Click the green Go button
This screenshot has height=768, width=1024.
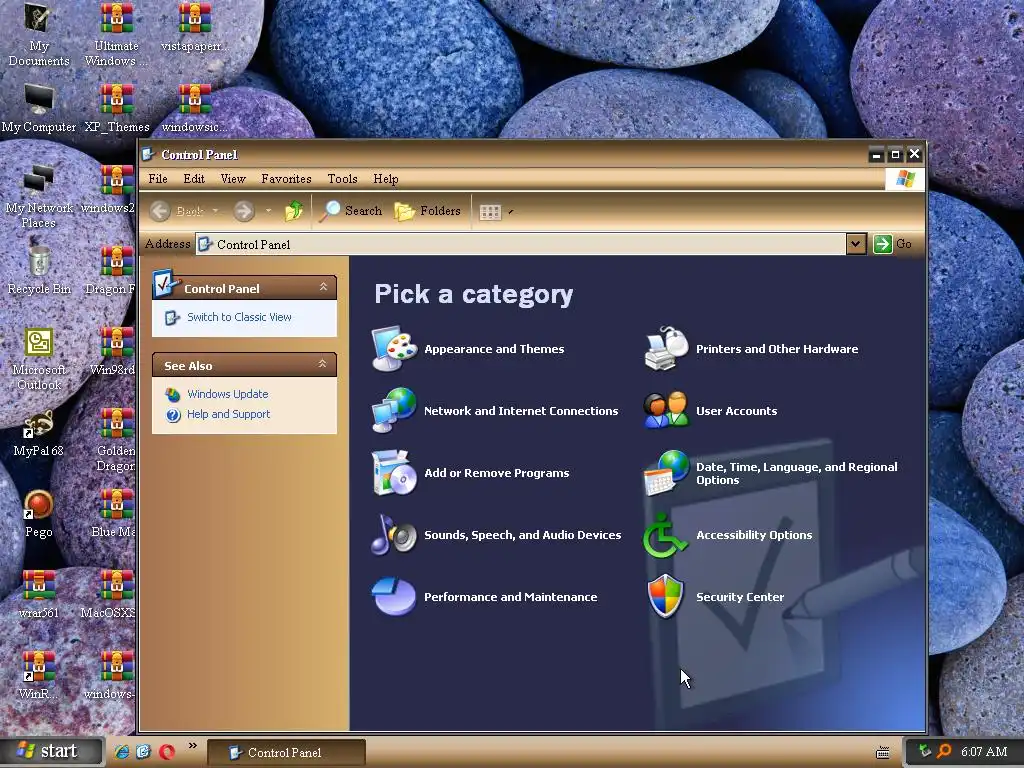(x=893, y=244)
